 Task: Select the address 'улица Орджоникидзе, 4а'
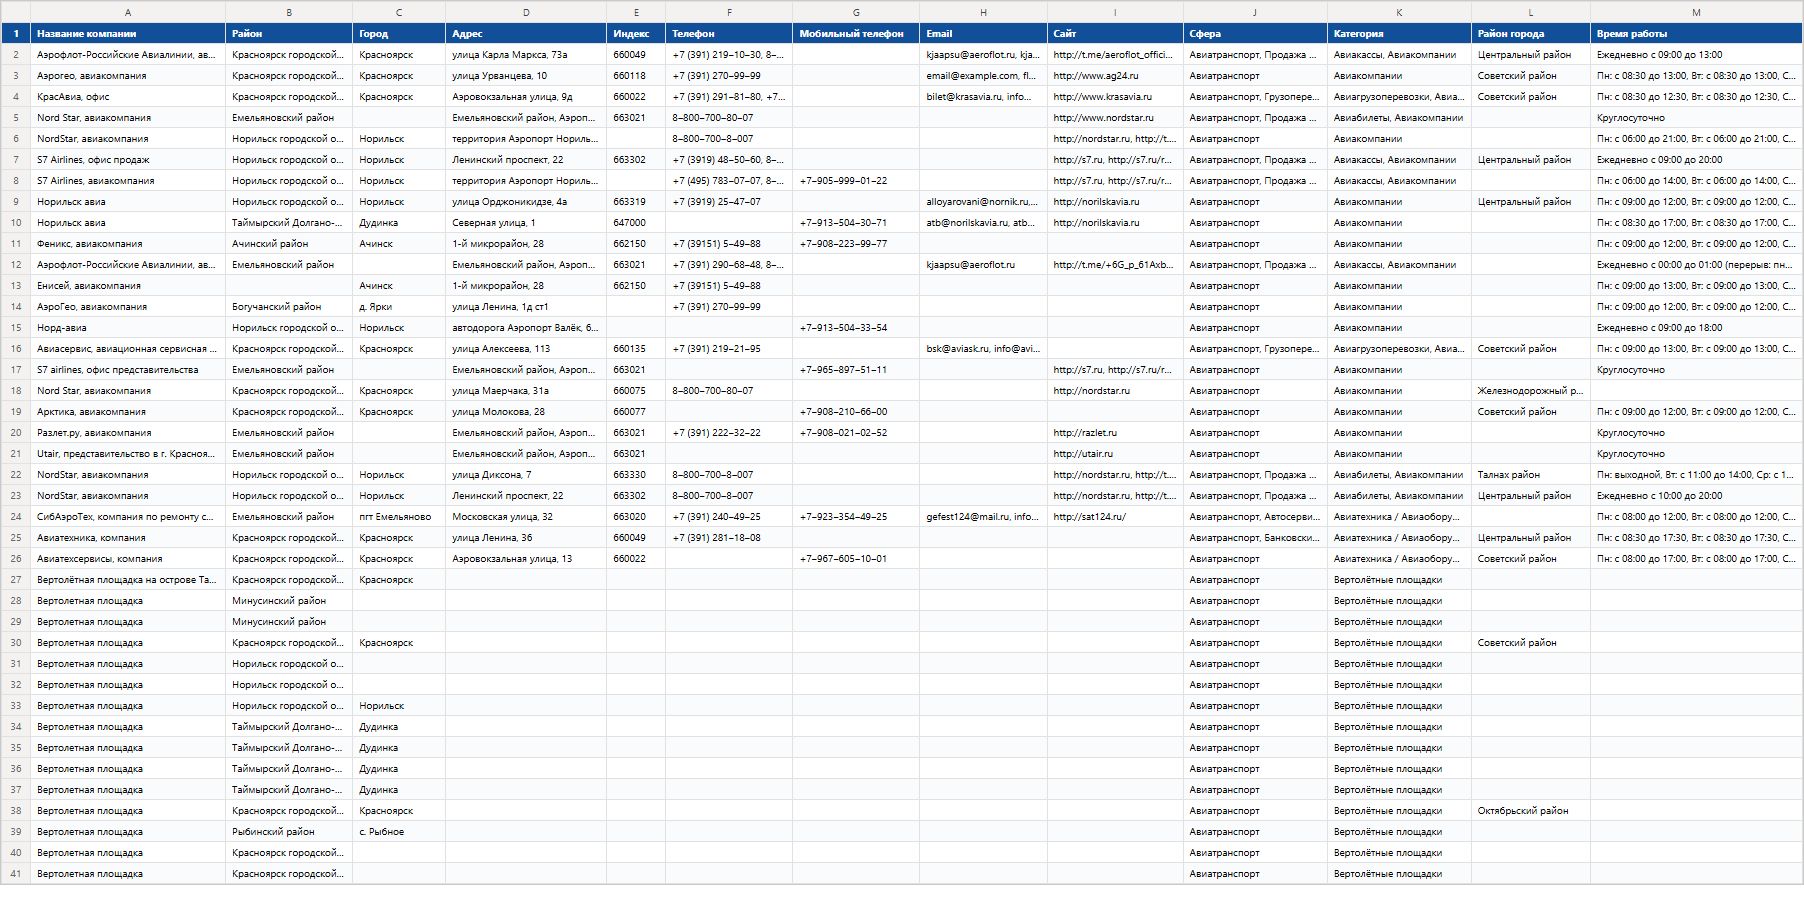[x=526, y=202]
